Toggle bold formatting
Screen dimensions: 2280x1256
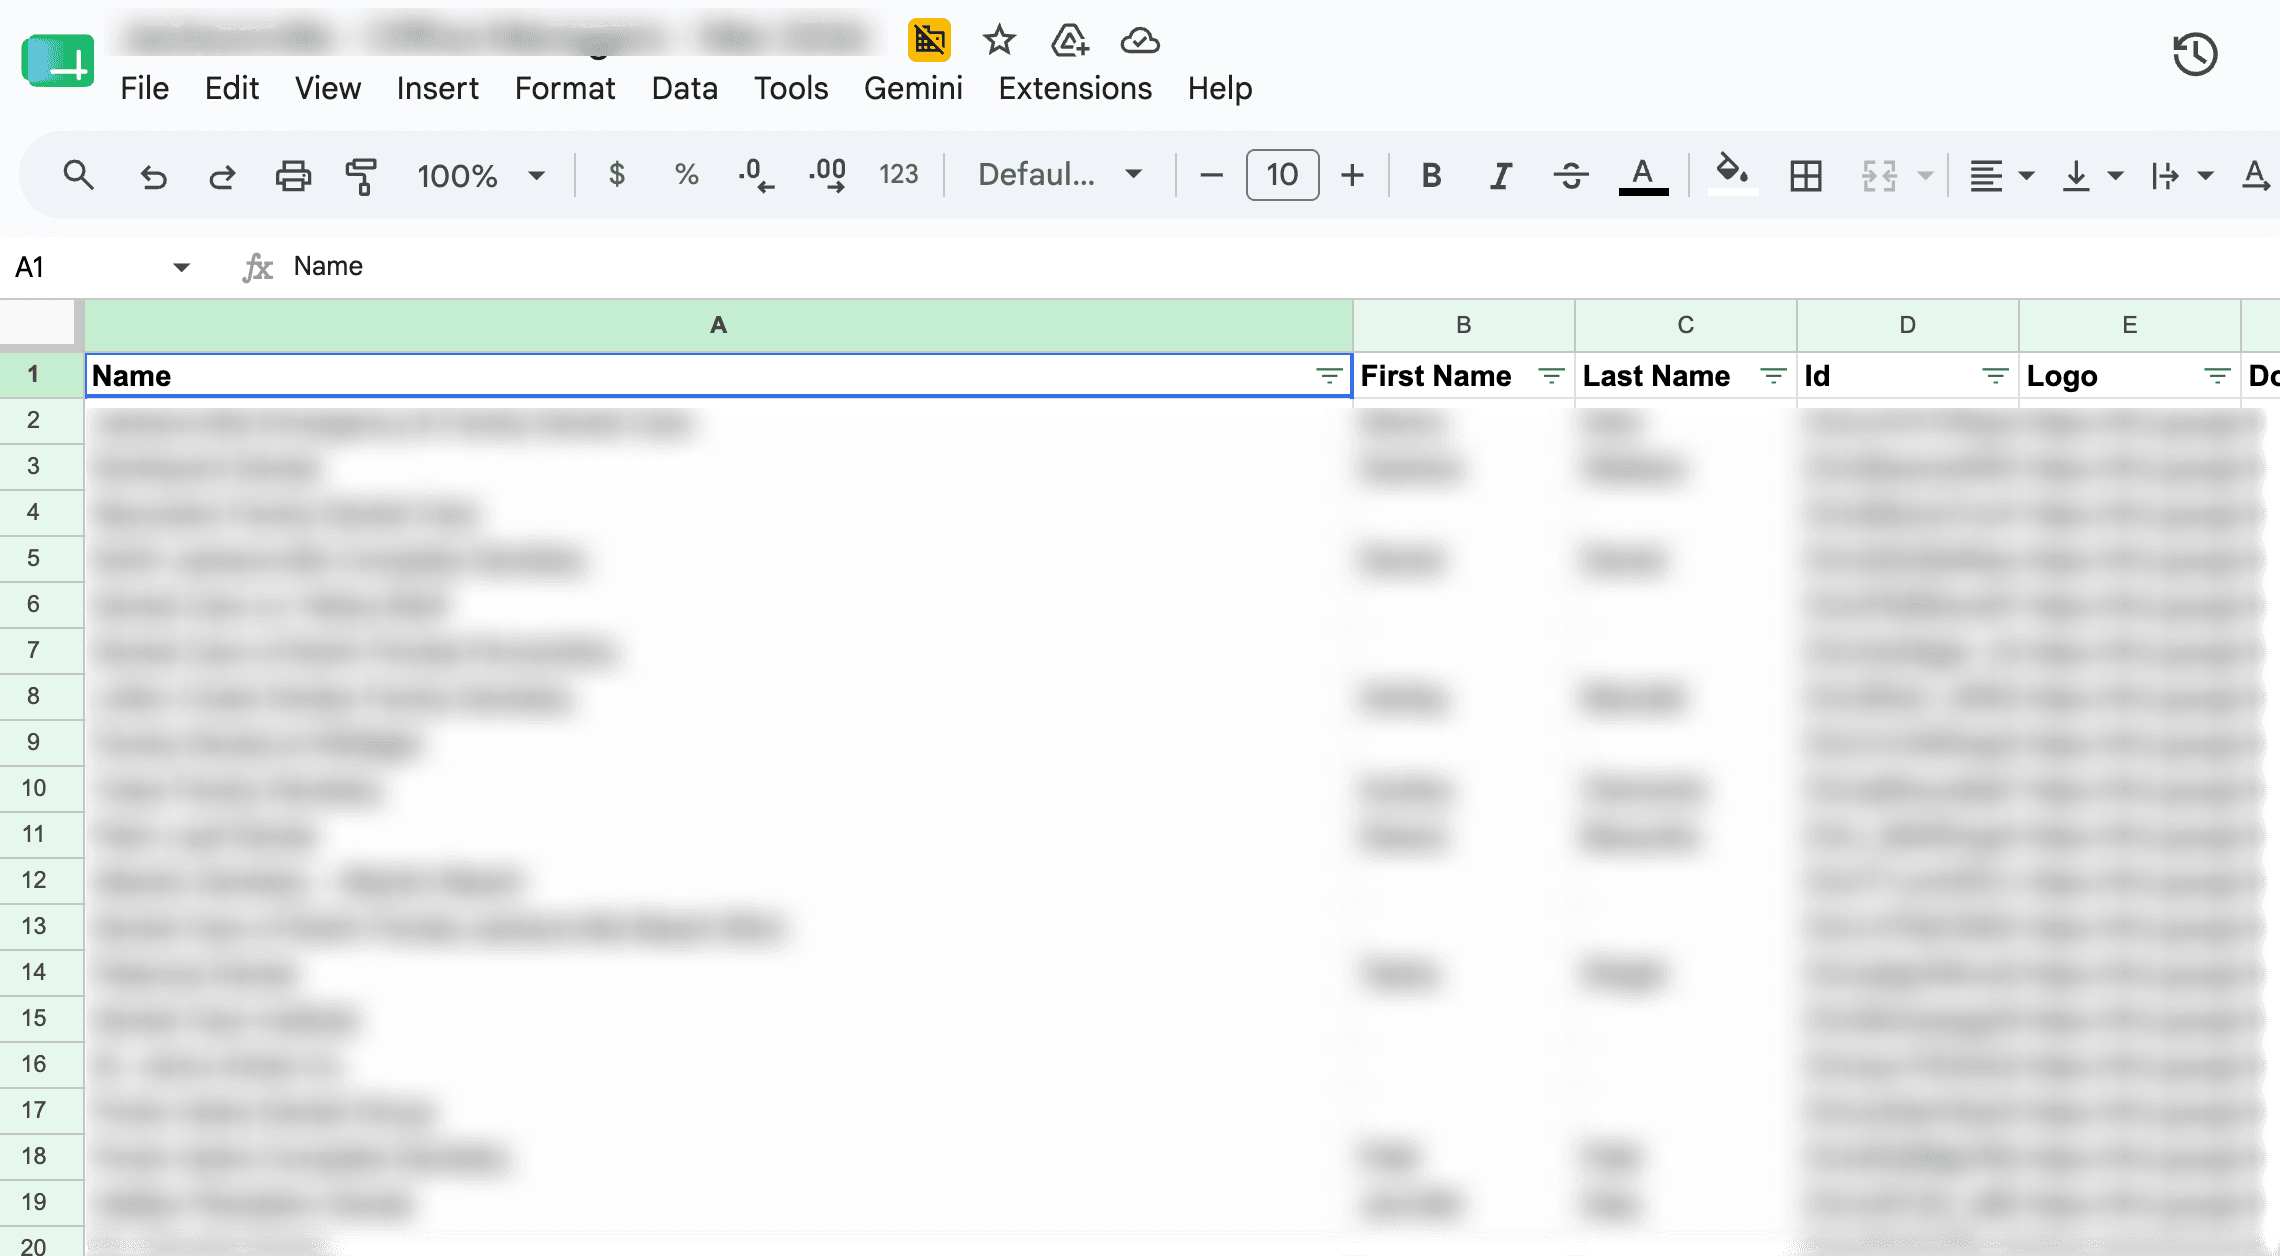click(1431, 176)
